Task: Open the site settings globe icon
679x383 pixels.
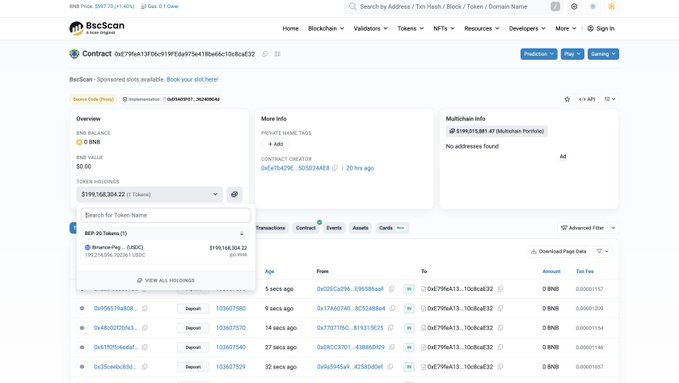Action: coord(574,6)
